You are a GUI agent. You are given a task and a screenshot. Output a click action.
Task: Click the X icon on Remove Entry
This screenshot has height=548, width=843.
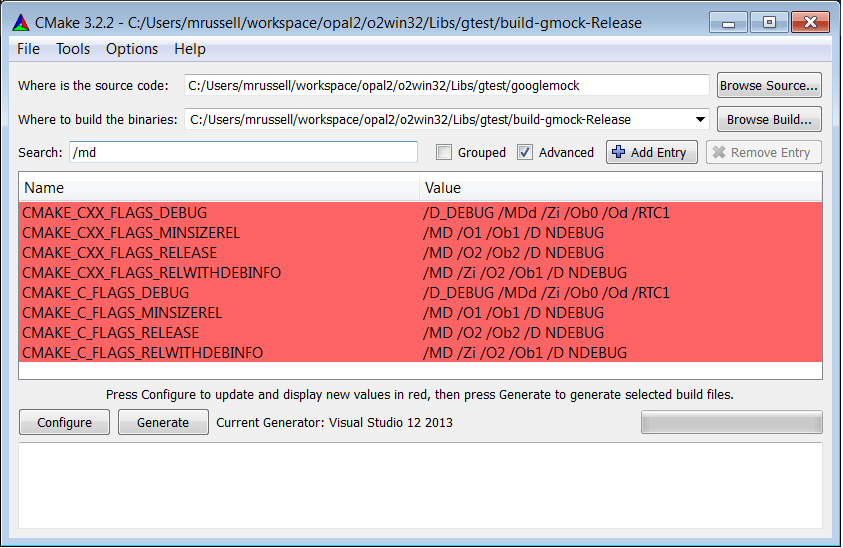tap(719, 152)
